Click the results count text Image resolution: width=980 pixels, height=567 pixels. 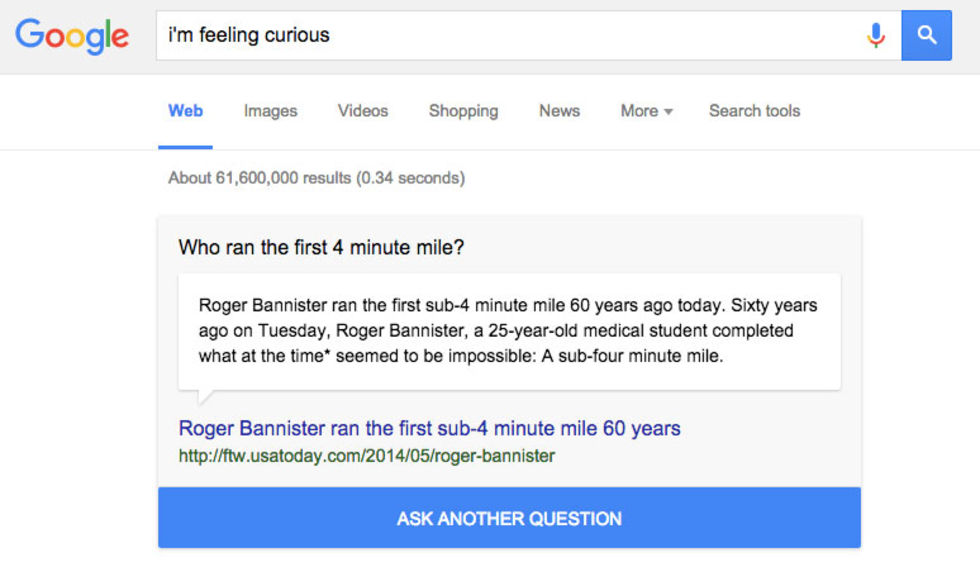[316, 178]
